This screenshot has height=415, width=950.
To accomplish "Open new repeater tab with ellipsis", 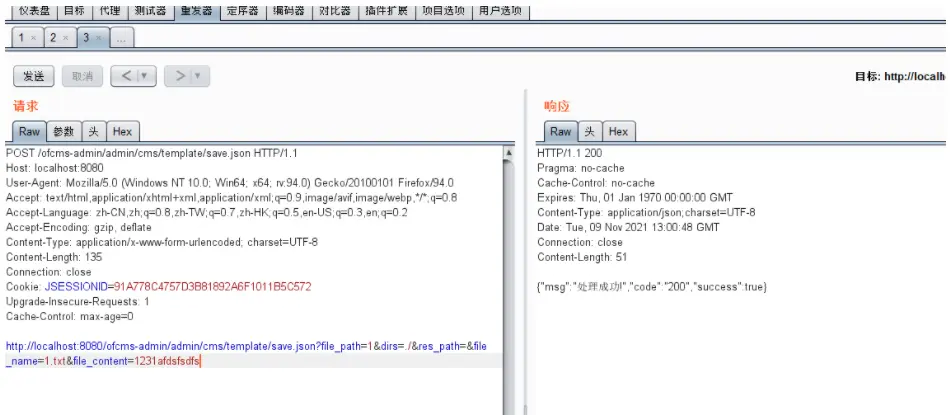I will click(122, 38).
